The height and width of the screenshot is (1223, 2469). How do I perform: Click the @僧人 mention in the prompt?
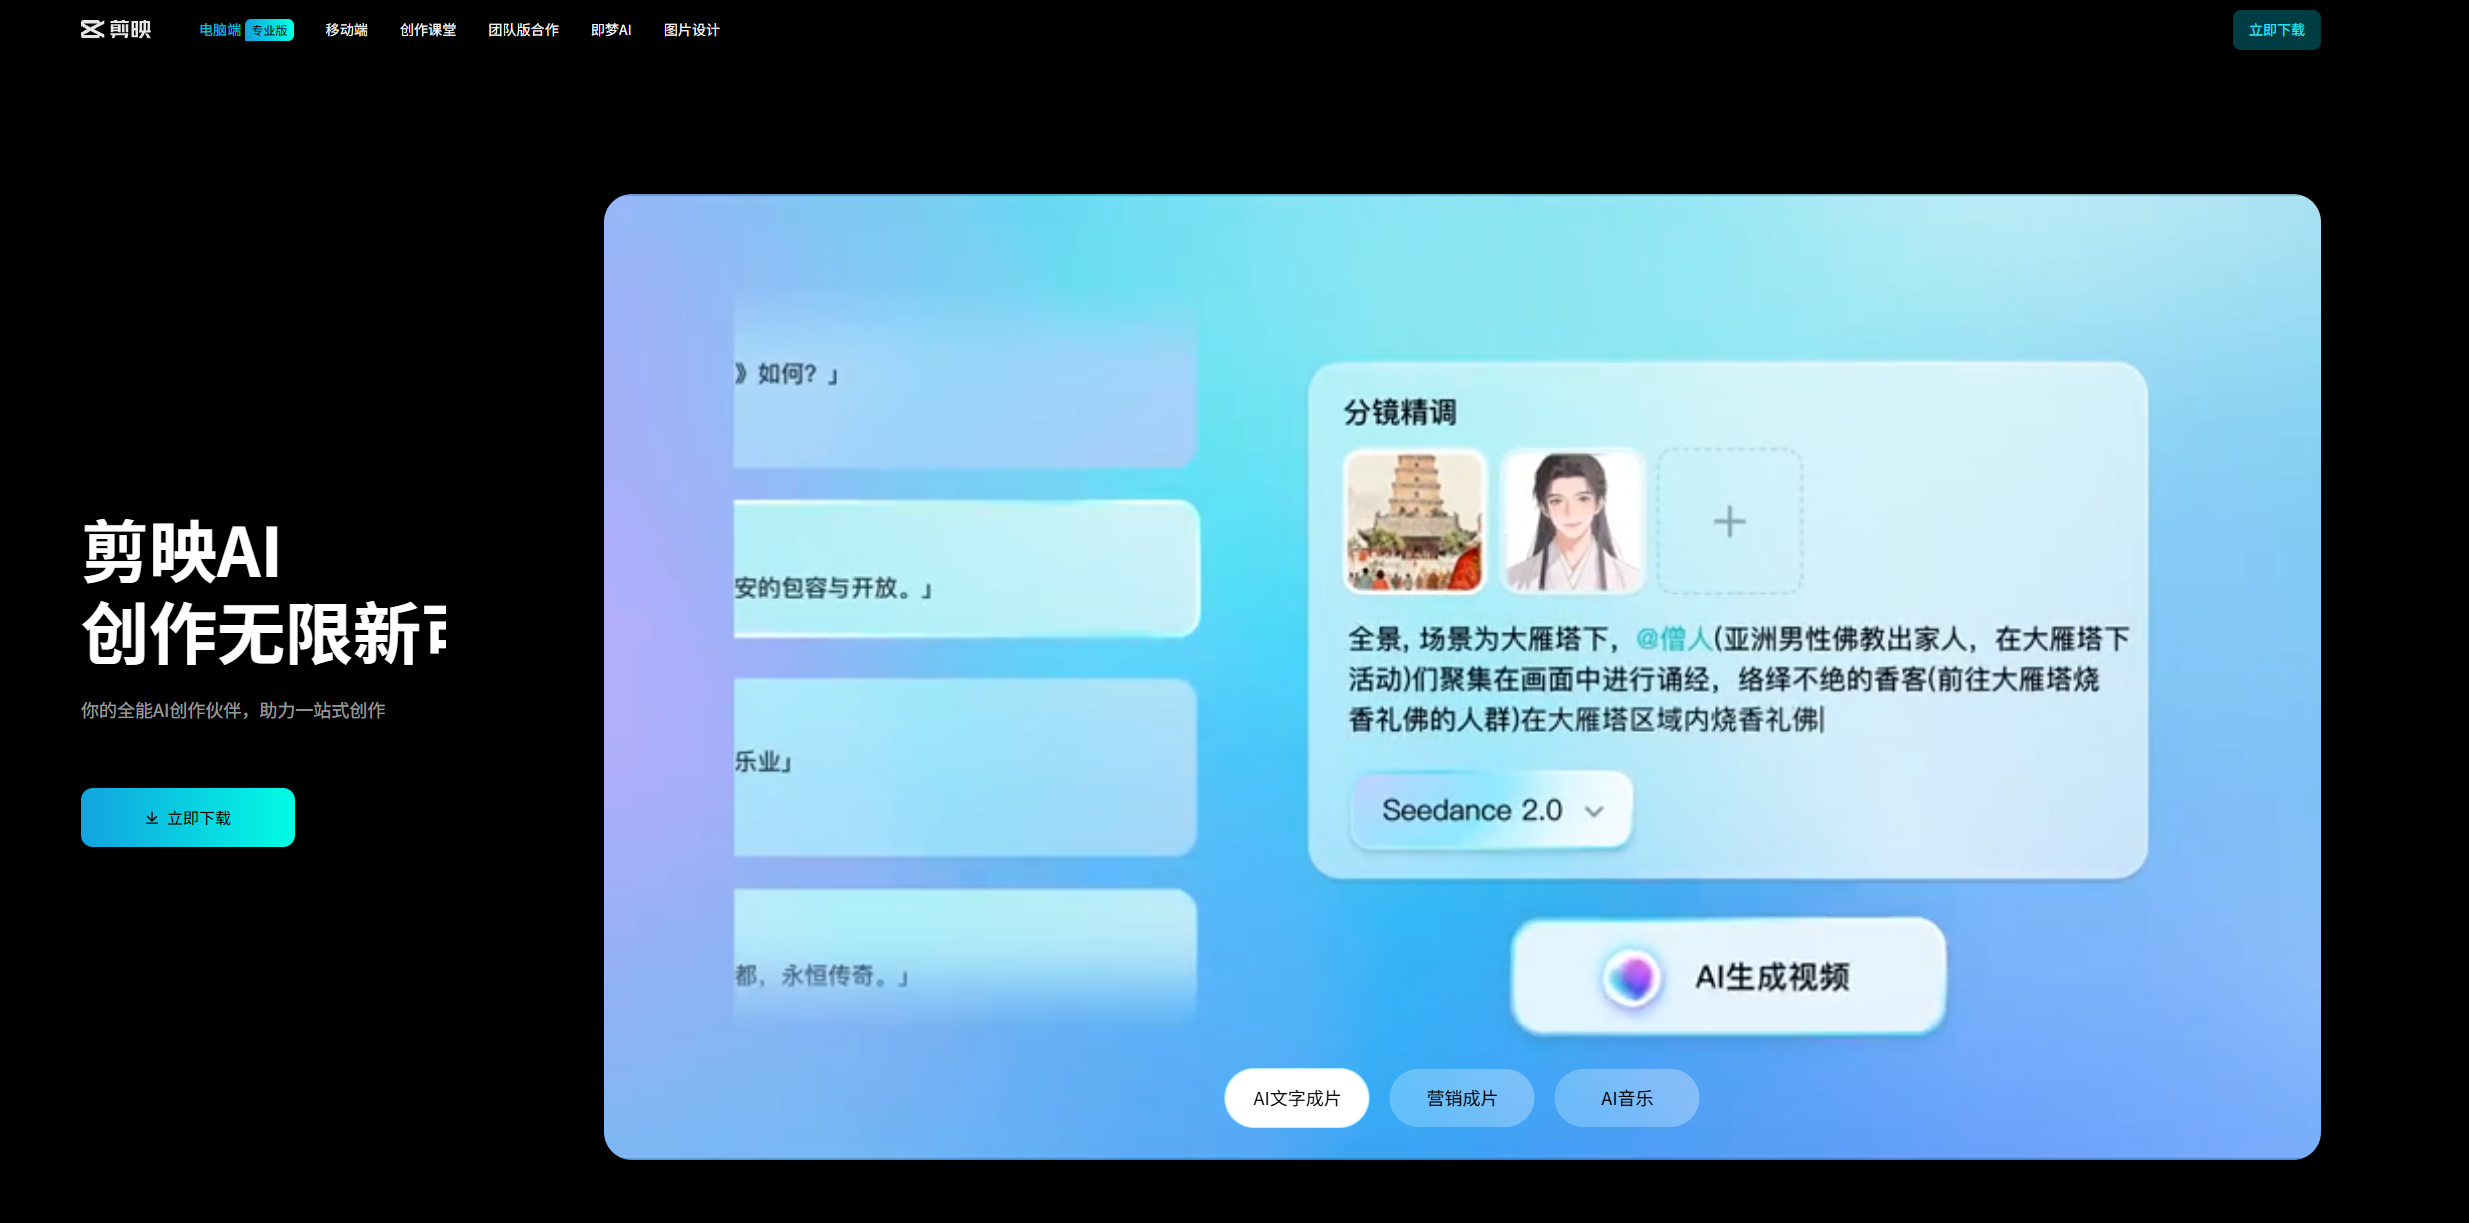(1674, 638)
